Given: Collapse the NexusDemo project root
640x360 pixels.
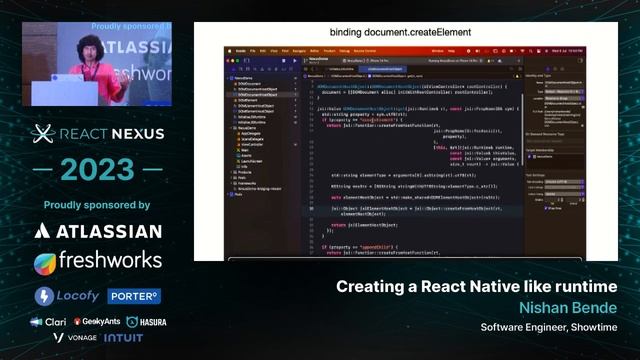Looking at the screenshot, I should [228, 78].
